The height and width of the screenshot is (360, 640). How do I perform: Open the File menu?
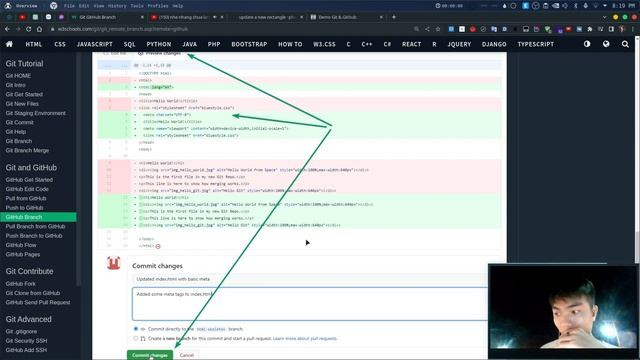[x=69, y=6]
